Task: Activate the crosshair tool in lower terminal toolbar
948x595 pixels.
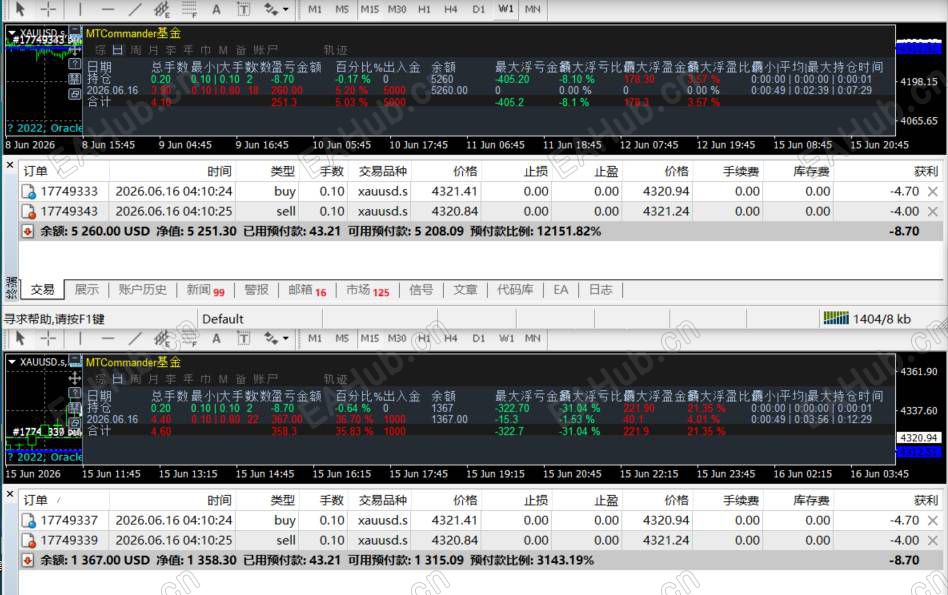Action: (x=48, y=338)
